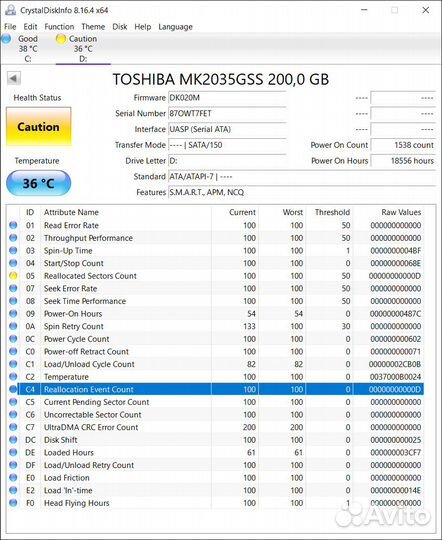Click the status icon for Reallocation Event Count
Screen dimensions: 442x540
(x=13, y=390)
